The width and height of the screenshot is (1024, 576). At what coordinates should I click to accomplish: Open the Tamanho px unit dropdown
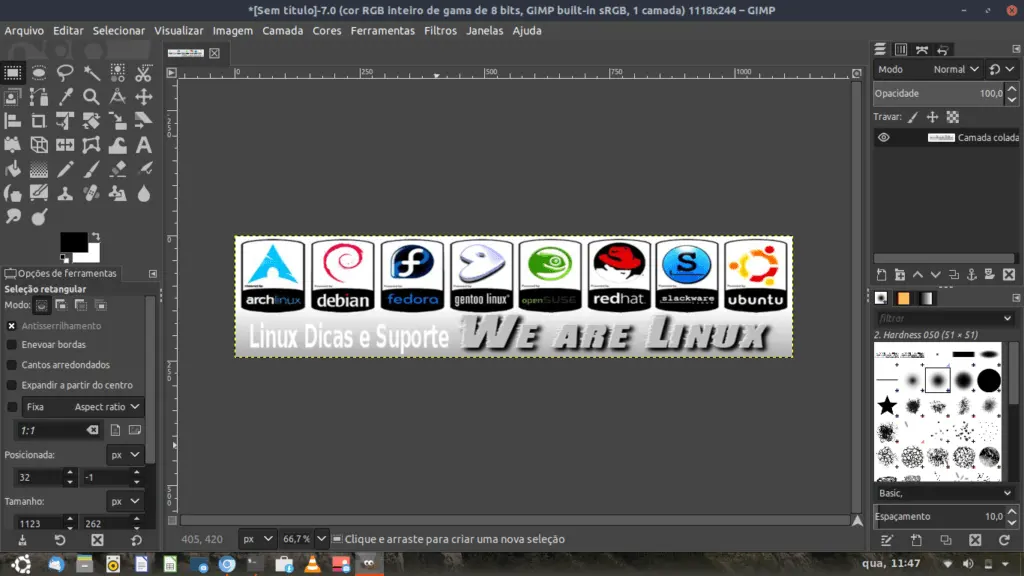coord(124,502)
